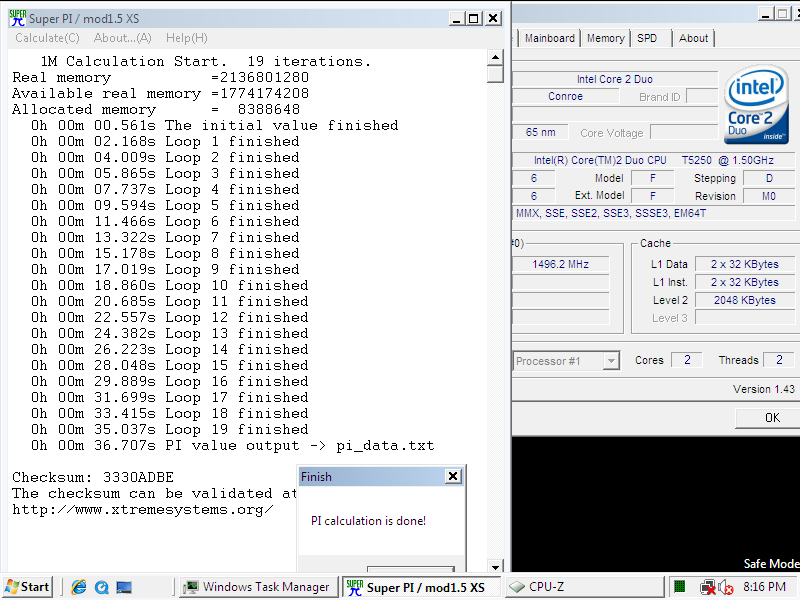Minimize the Super PI window
The image size is (800, 600).
tap(457, 19)
